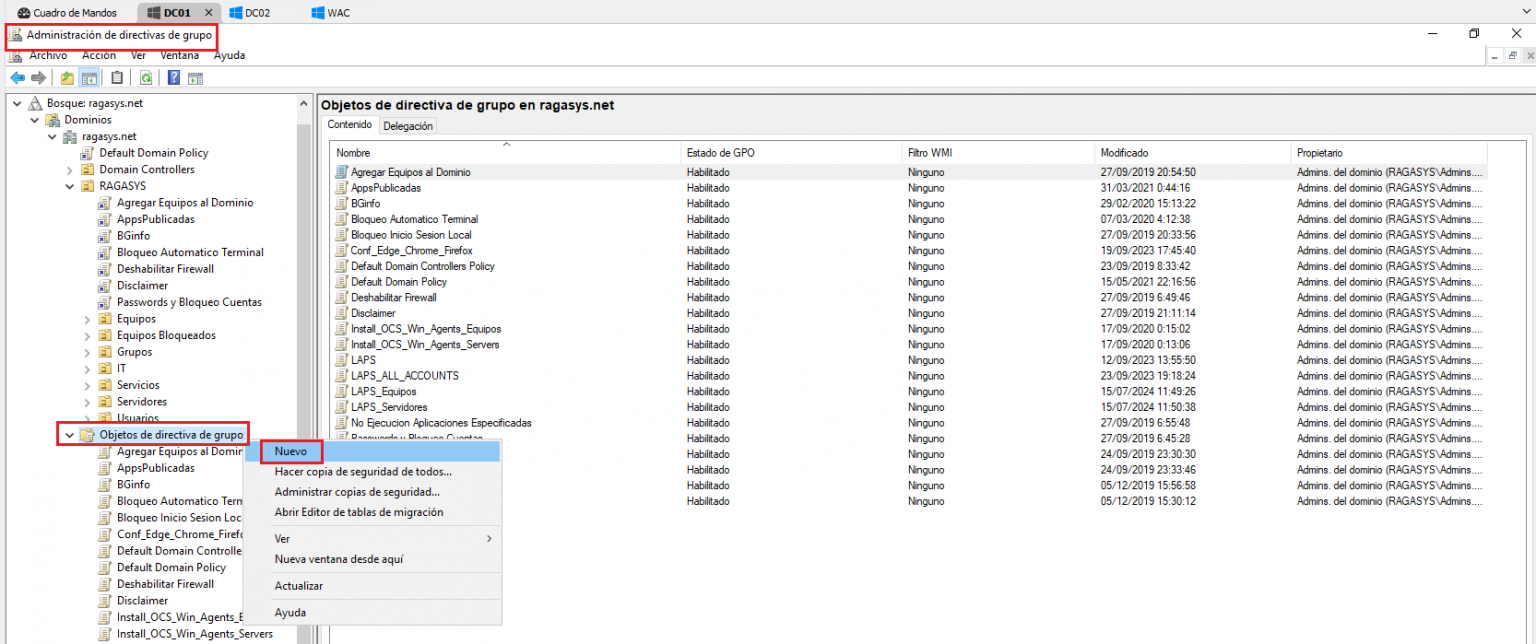The width and height of the screenshot is (1536, 644).
Task: Select BGinfo row in the list
Action: pyautogui.click(x=909, y=203)
